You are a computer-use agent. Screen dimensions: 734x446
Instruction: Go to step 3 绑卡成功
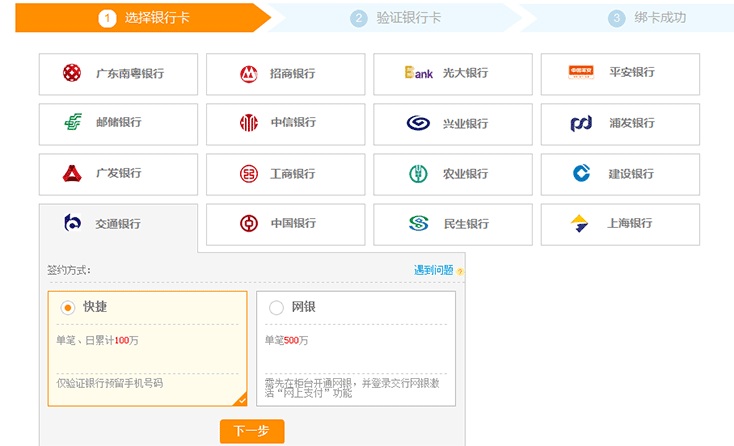pos(647,18)
